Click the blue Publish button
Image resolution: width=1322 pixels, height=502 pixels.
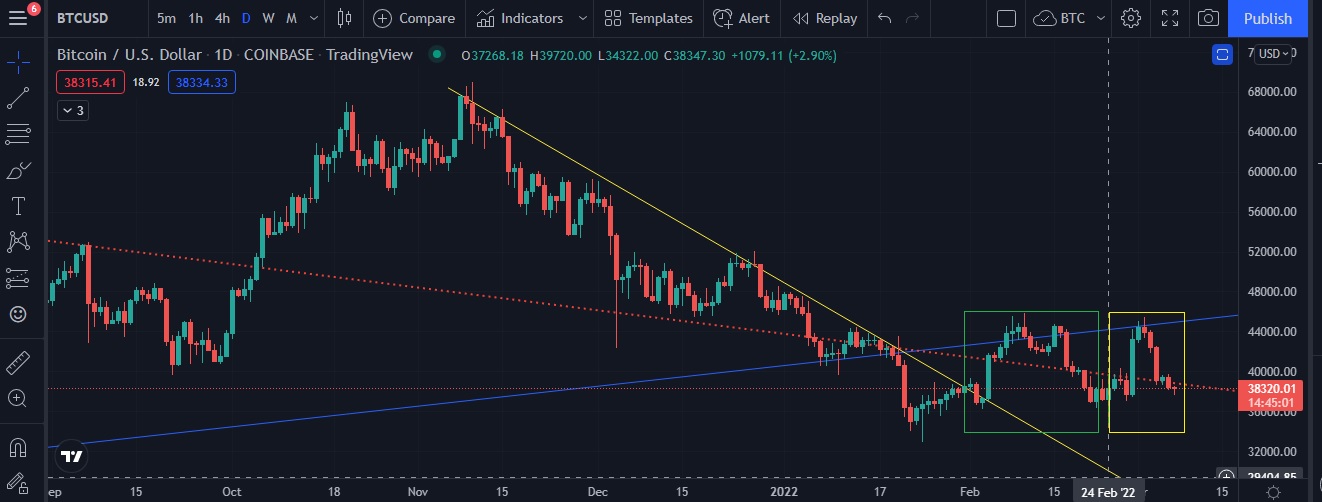coord(1268,18)
